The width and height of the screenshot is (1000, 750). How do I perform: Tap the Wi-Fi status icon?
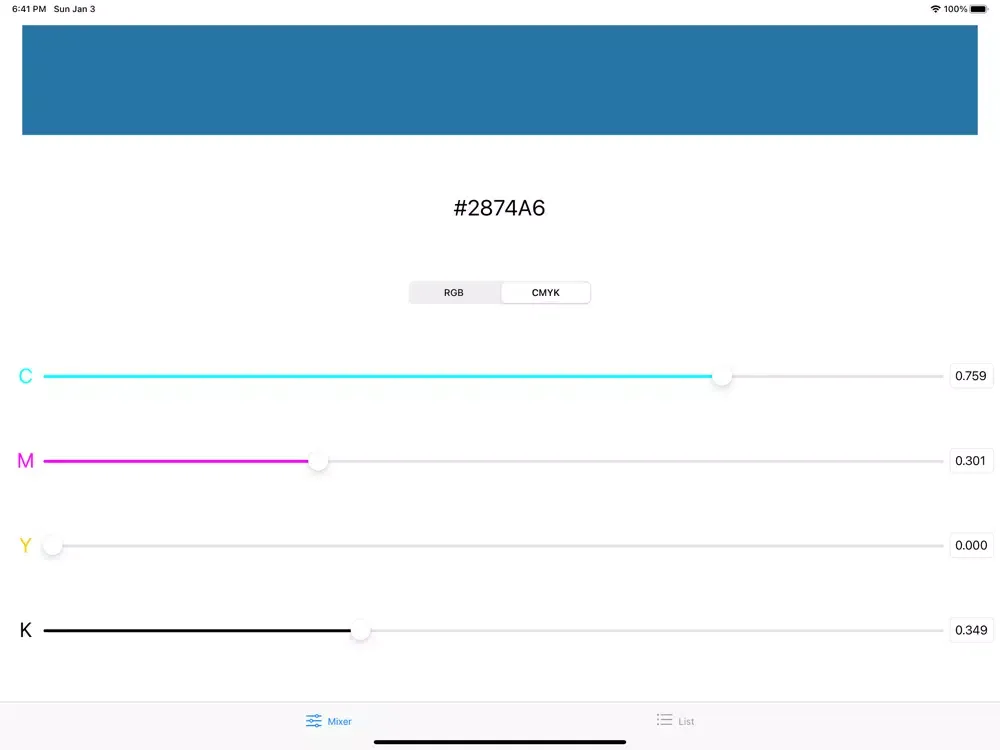[935, 9]
